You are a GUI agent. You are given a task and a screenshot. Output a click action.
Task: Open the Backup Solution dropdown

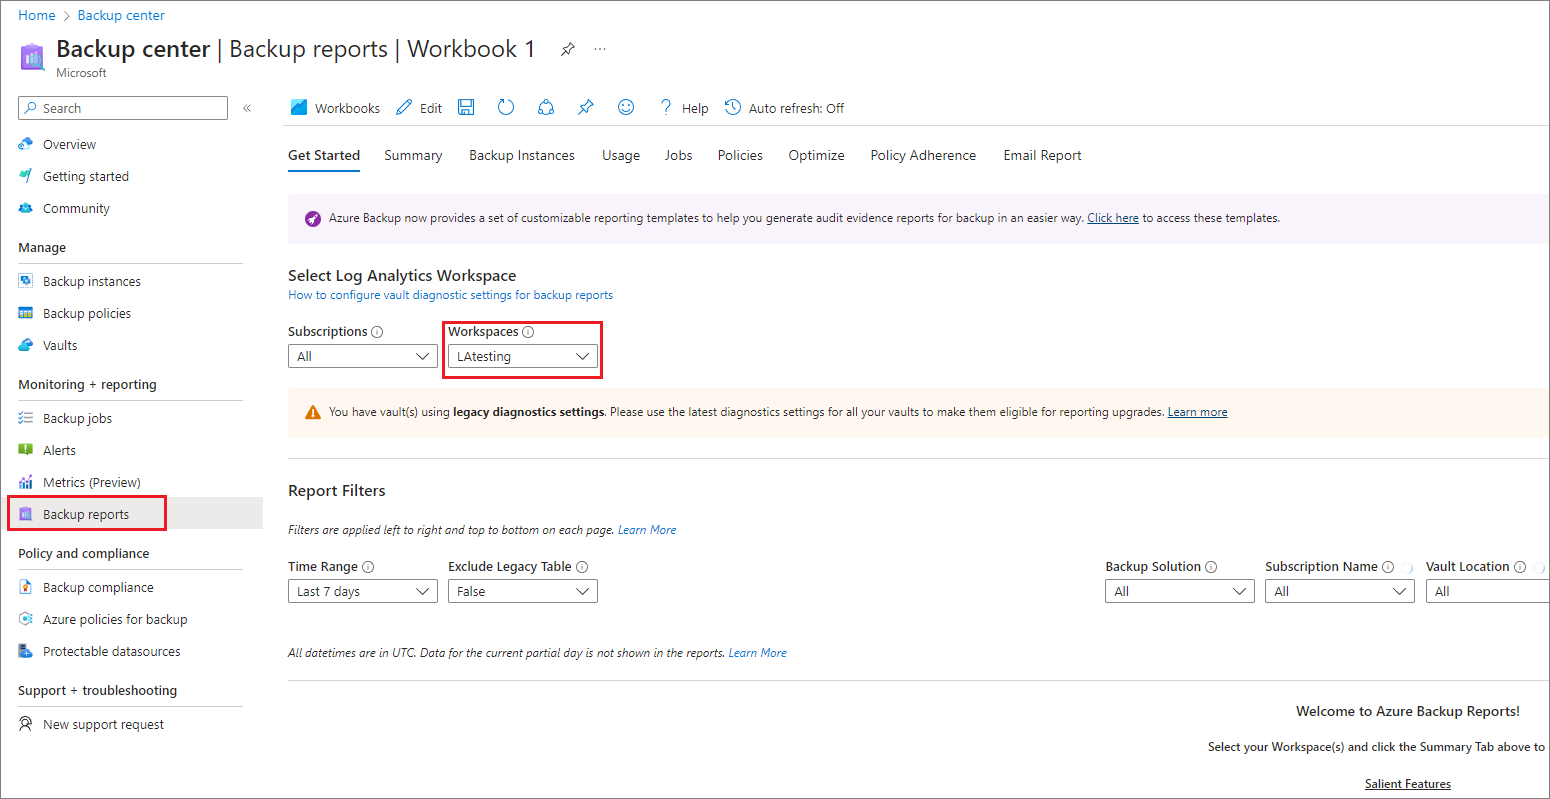click(x=1180, y=591)
